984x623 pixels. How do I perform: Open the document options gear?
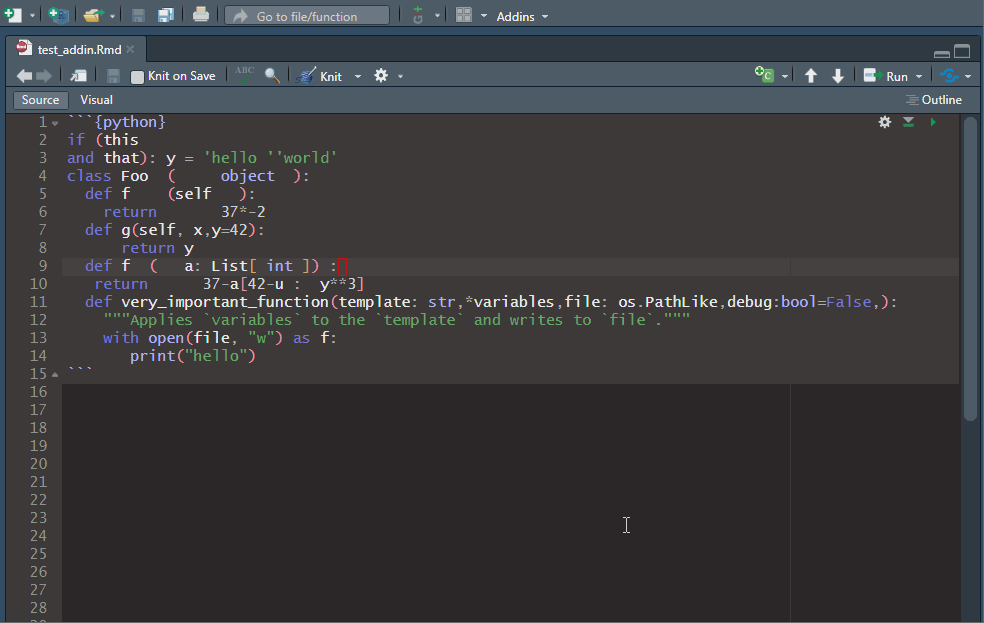pyautogui.click(x=381, y=76)
